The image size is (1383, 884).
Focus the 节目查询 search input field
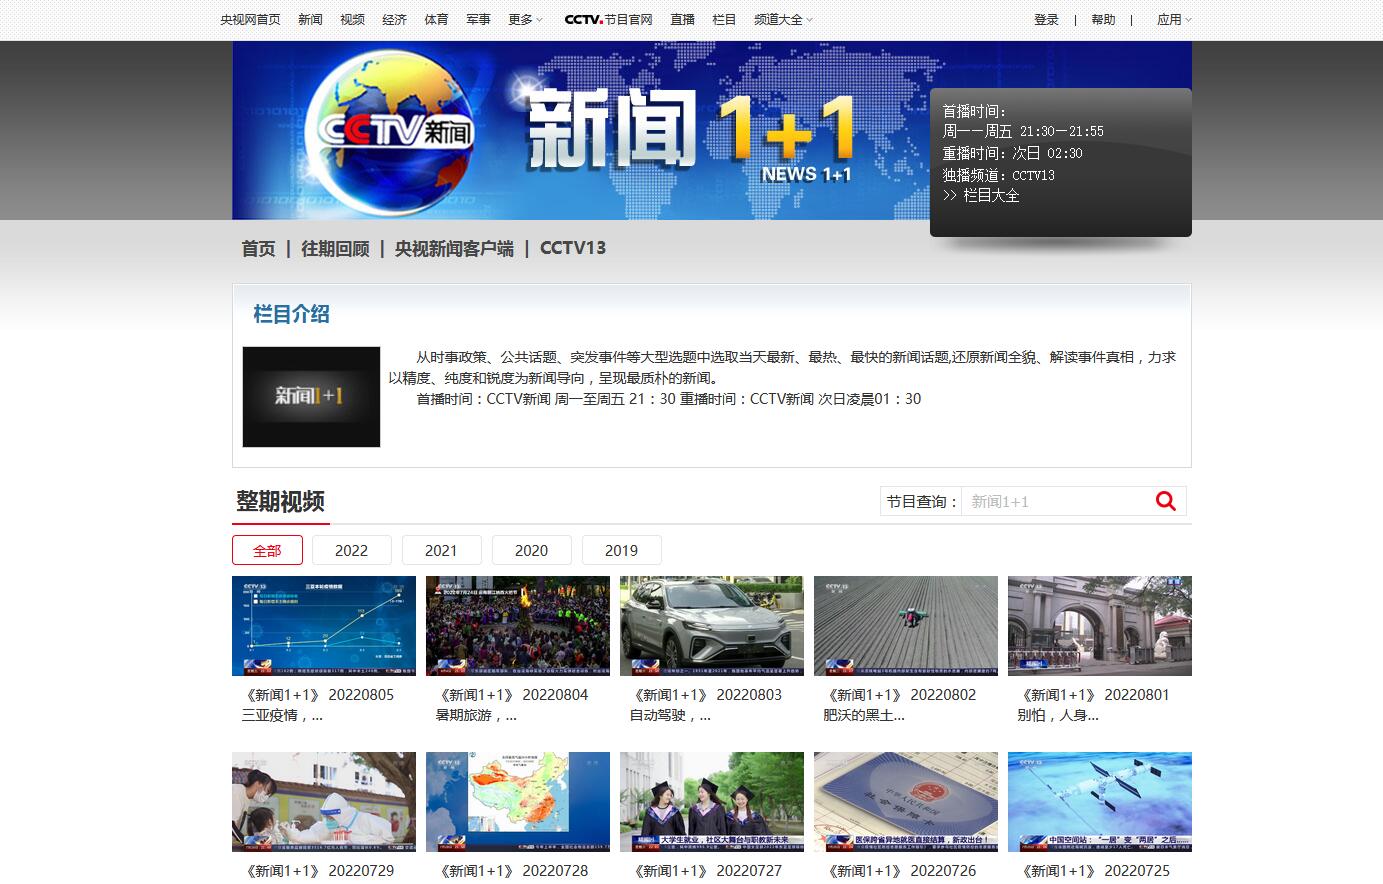coord(1054,501)
